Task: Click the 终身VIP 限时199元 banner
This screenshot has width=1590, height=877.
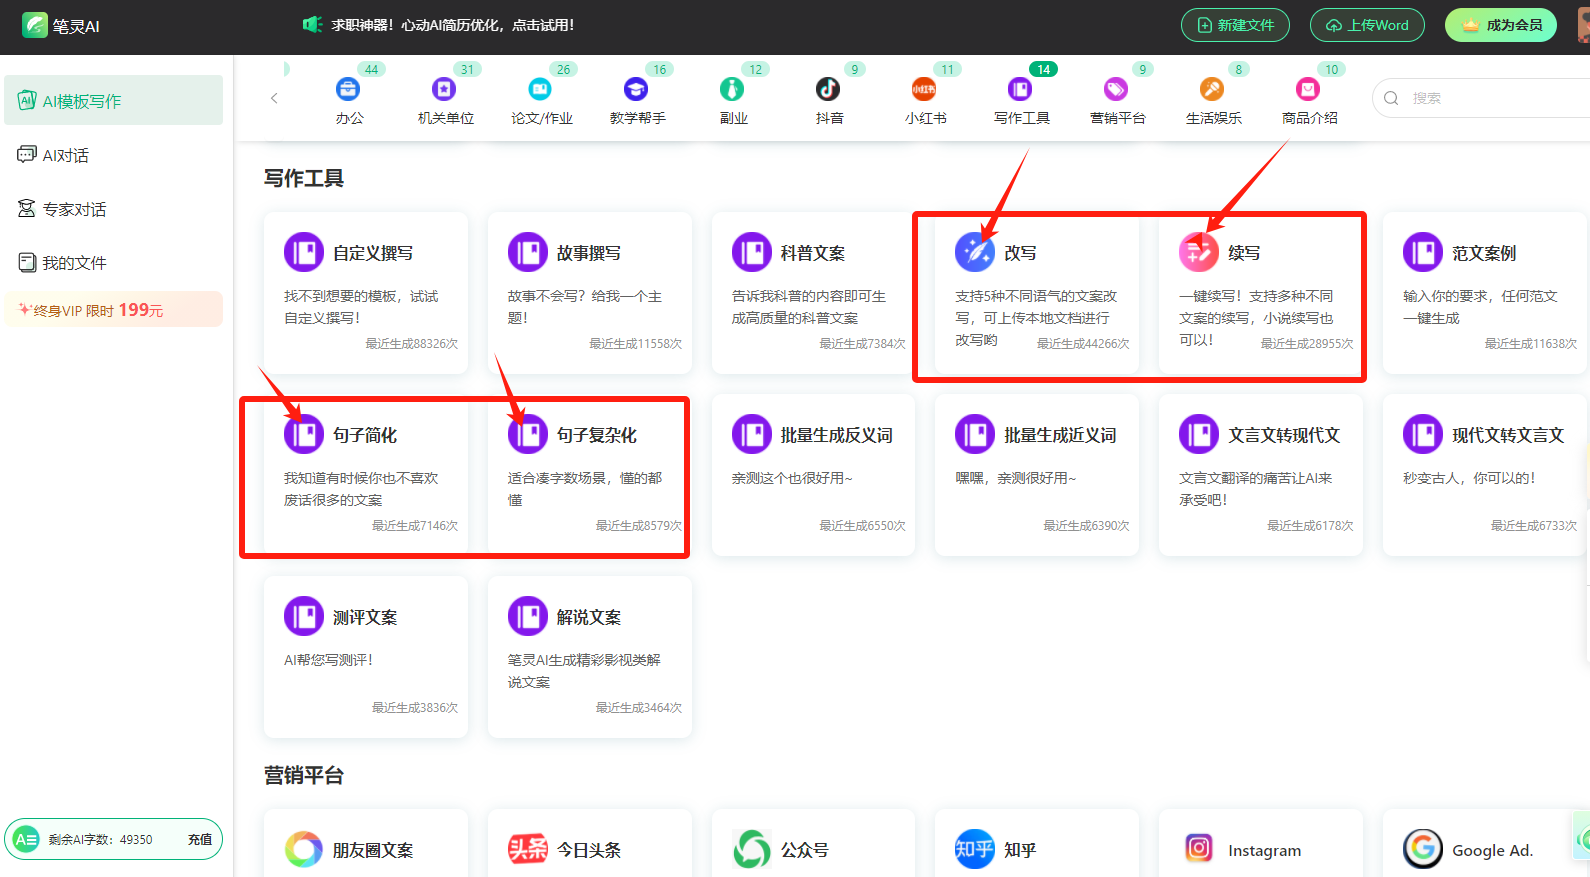Action: coord(113,310)
